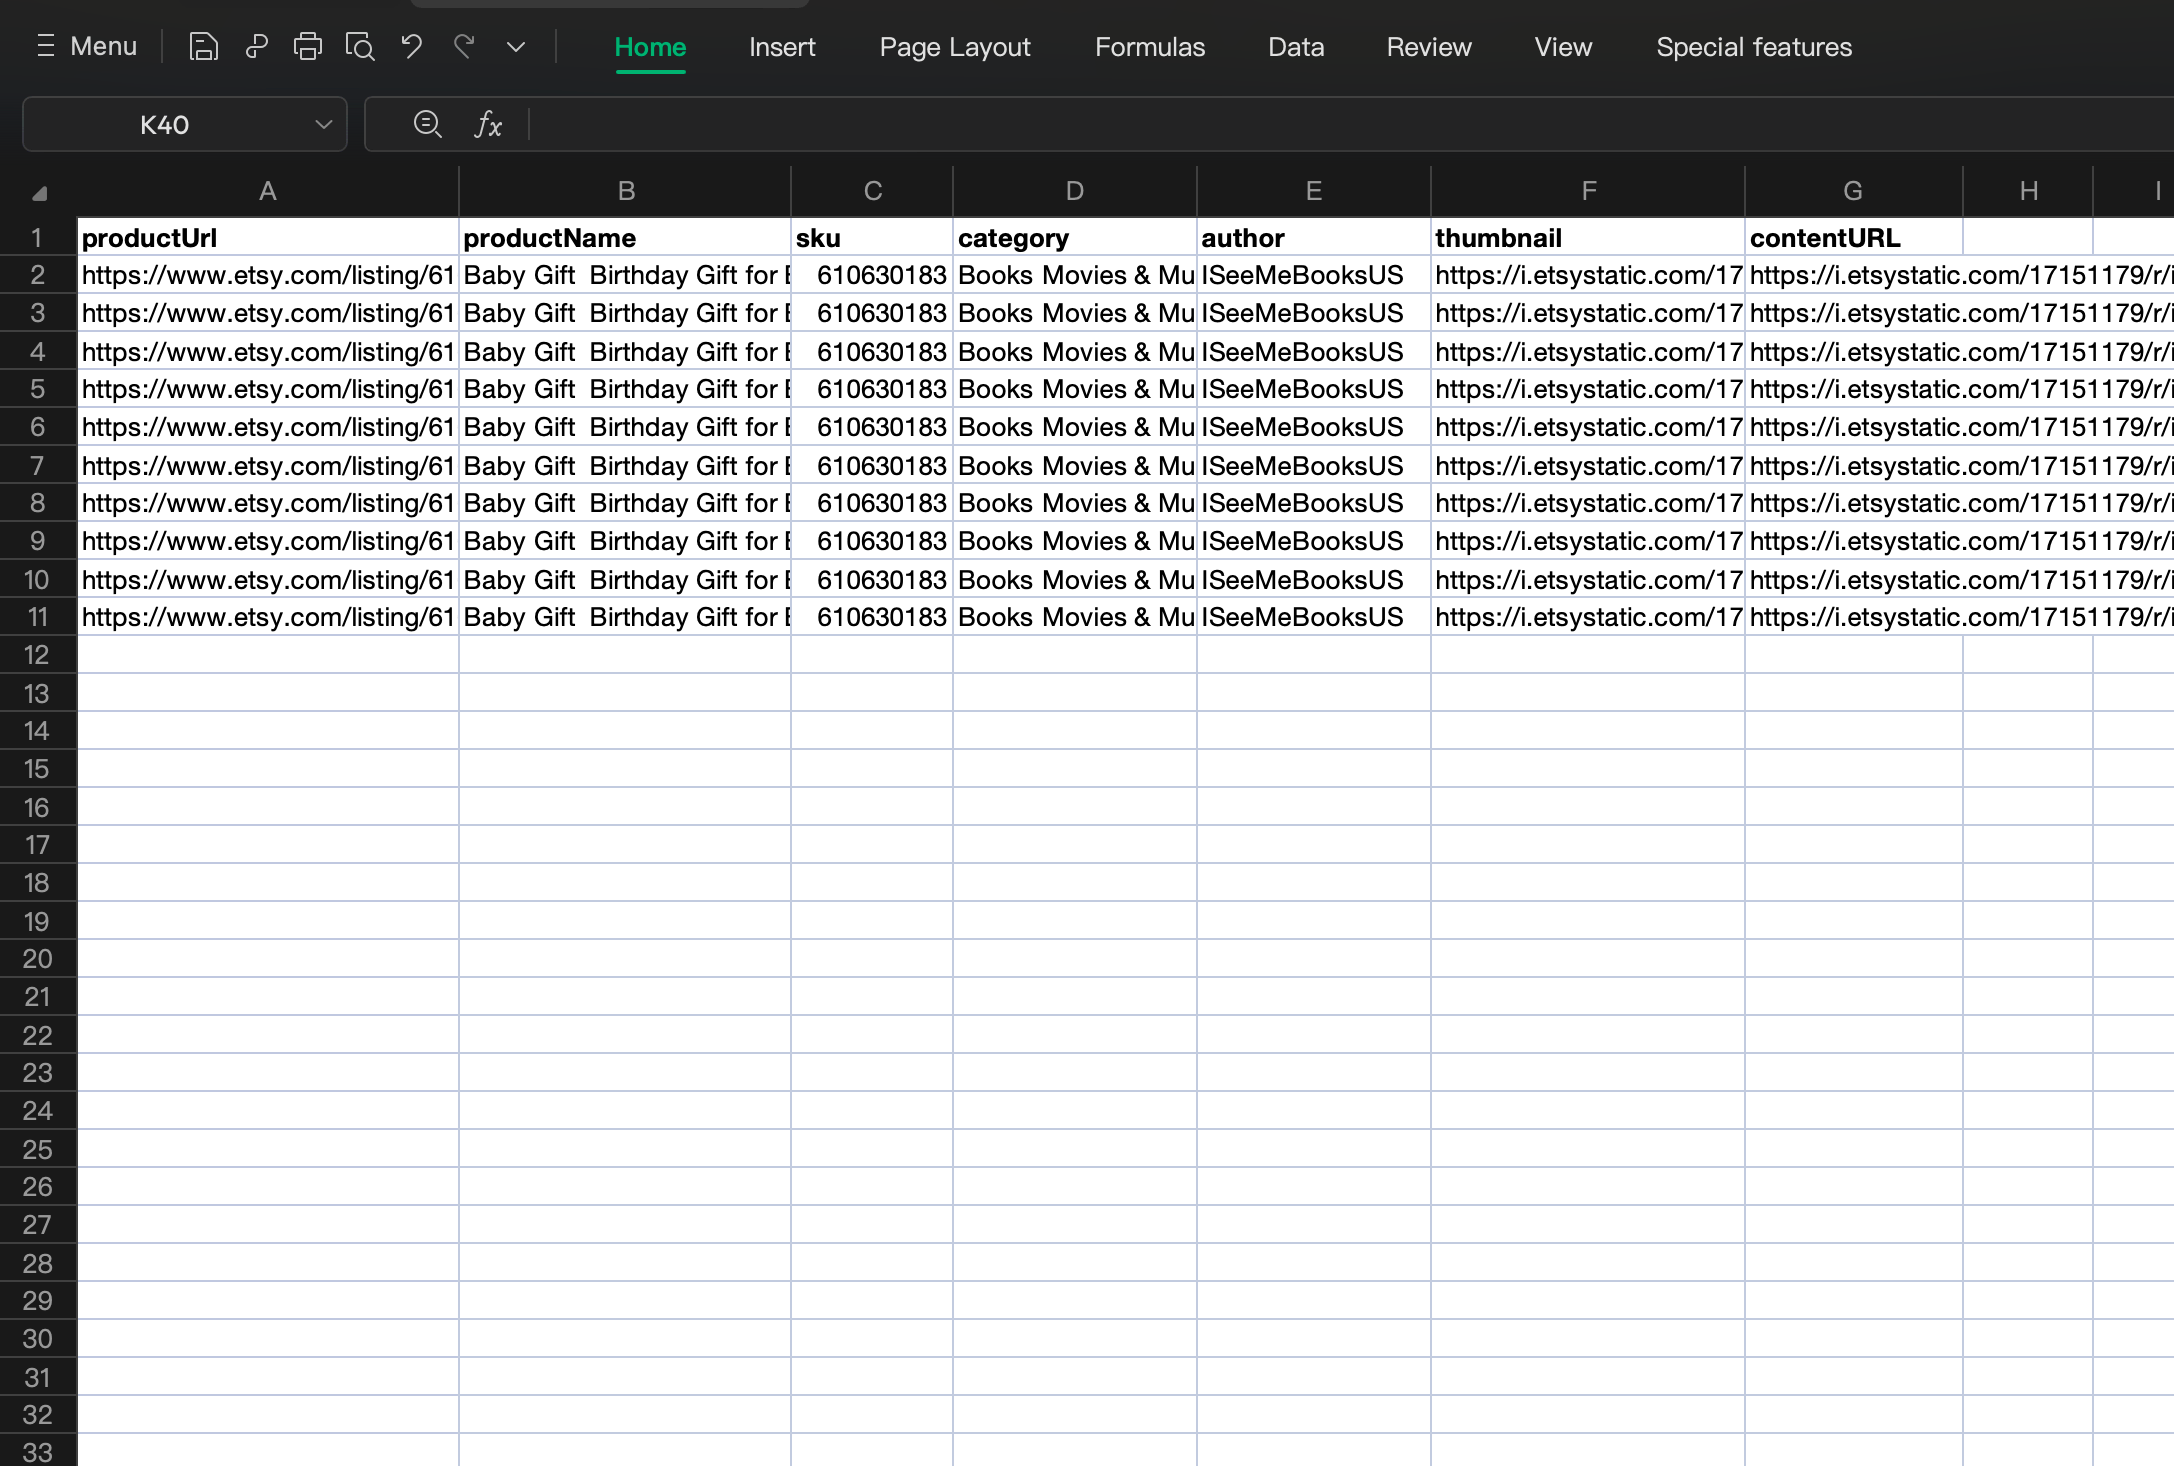Image resolution: width=2174 pixels, height=1466 pixels.
Task: Click the Undo arrow icon
Action: pos(412,47)
